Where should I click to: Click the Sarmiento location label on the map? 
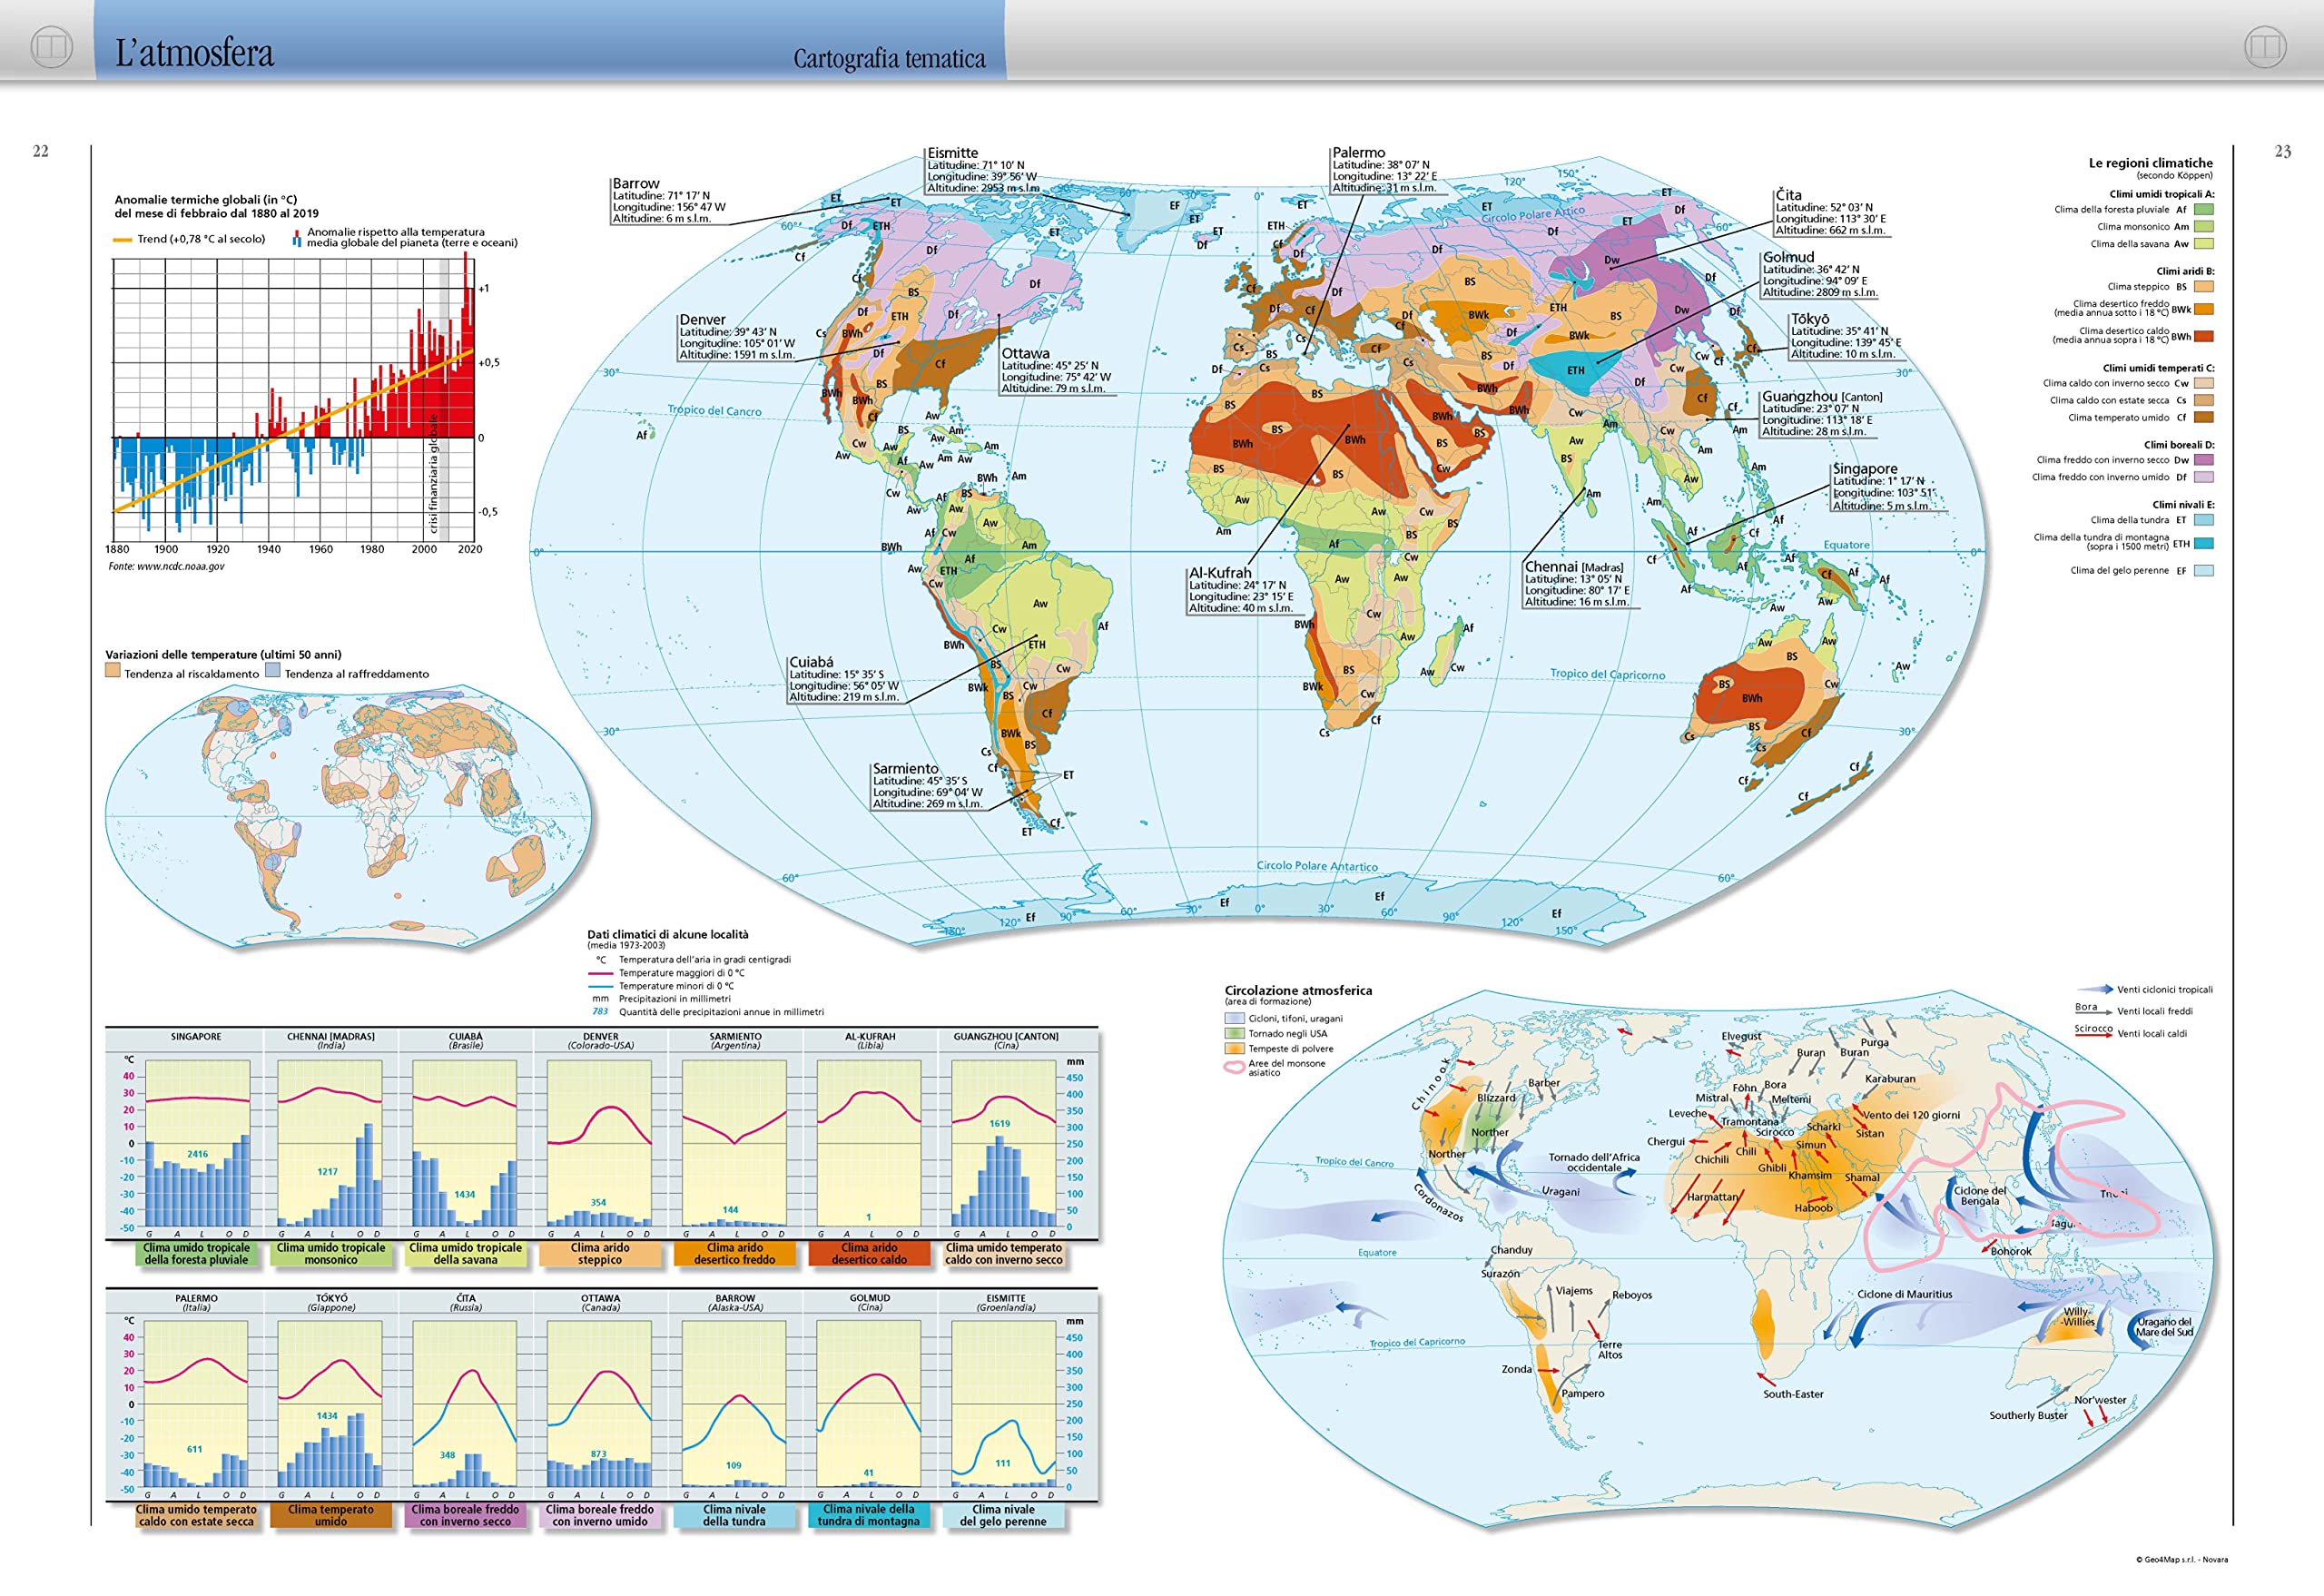tap(905, 769)
